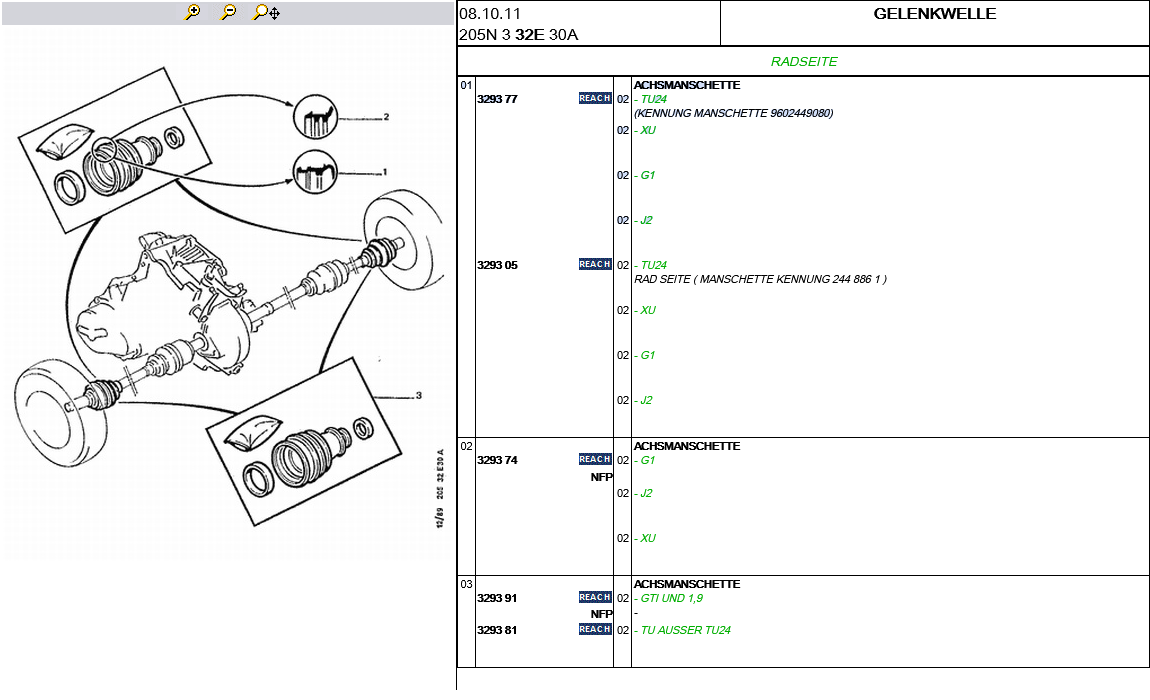Click the zoom out magnifier icon
This screenshot has width=1150, height=700.
coord(228,12)
